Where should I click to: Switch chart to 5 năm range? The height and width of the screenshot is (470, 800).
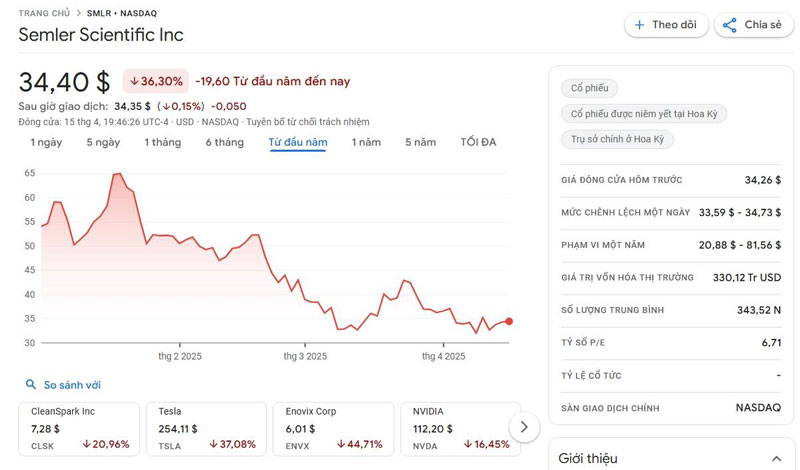[420, 142]
